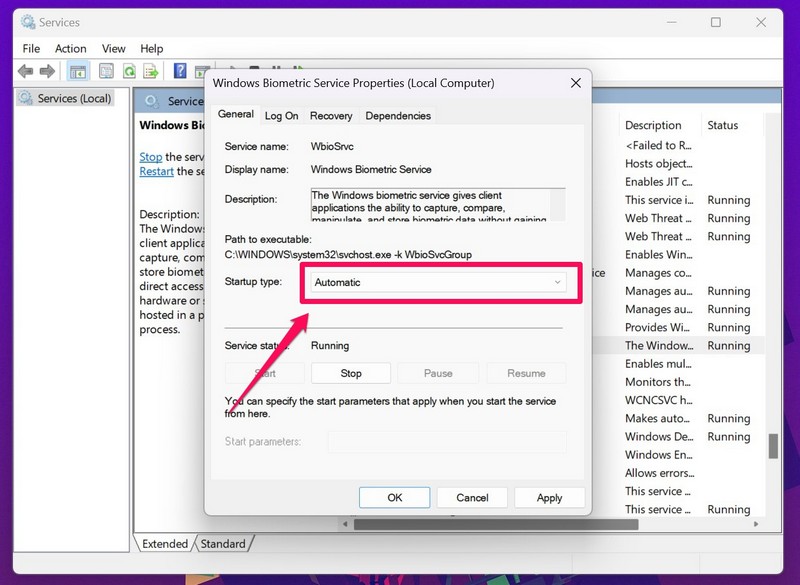Screen dimensions: 800x585
Task: Switch to the Log On tab
Action: click(x=281, y=116)
